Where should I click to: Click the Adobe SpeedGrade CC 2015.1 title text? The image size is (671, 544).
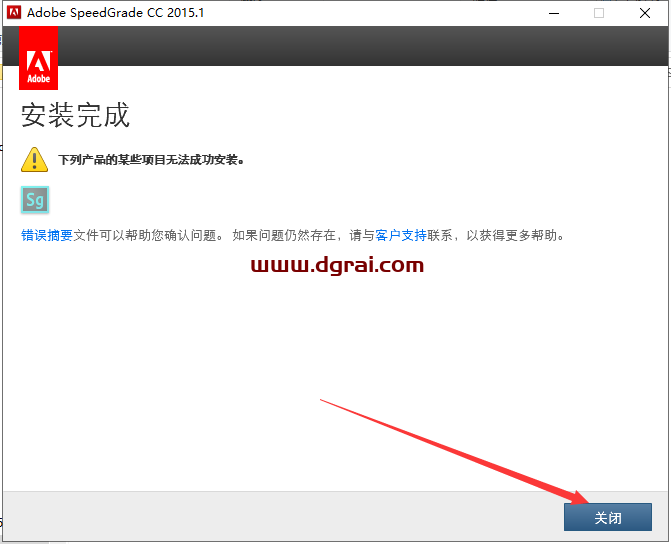pyautogui.click(x=116, y=13)
